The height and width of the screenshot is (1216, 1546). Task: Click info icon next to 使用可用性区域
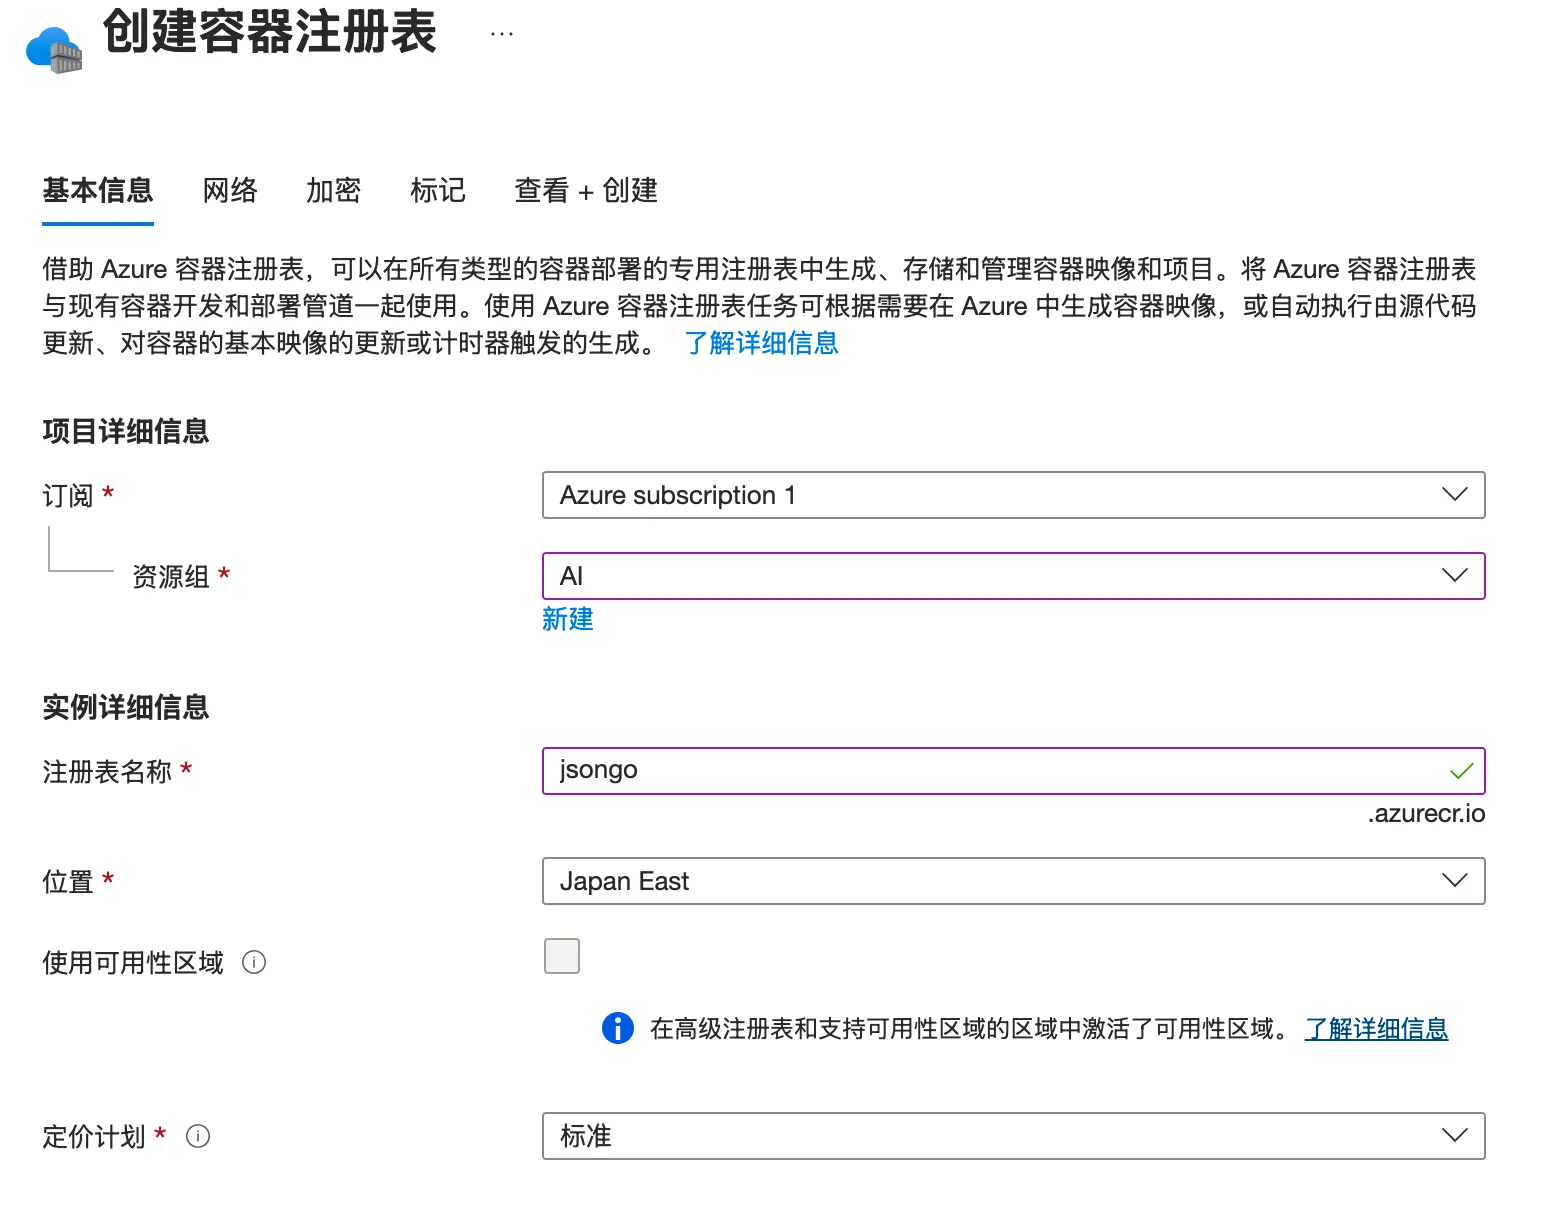(x=254, y=962)
